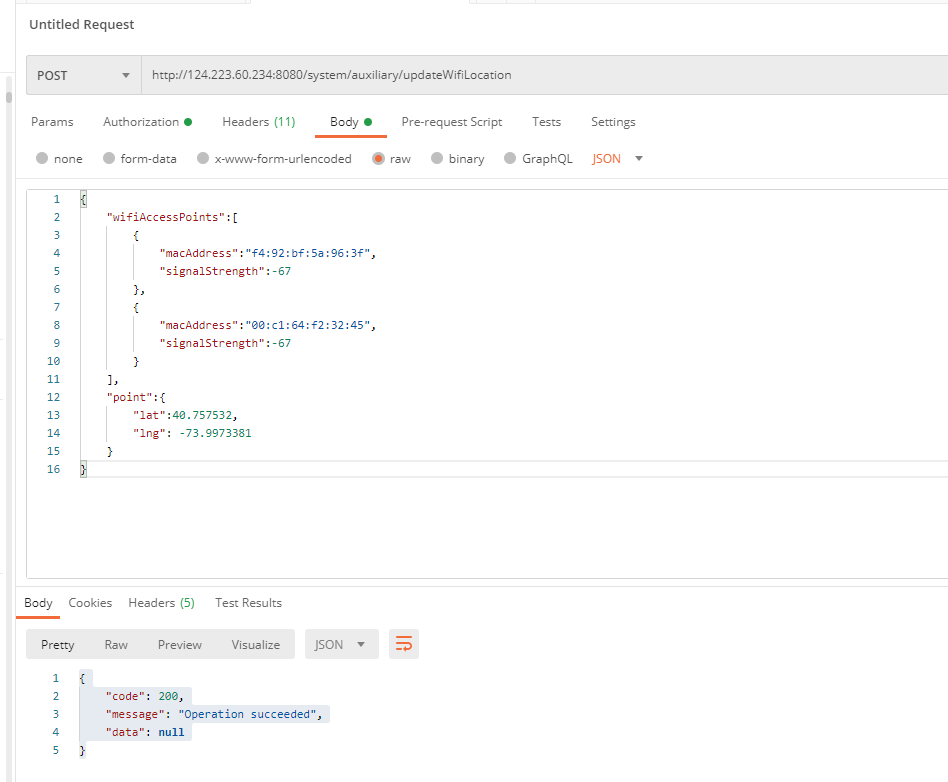Image resolution: width=948 pixels, height=782 pixels.
Task: Switch to the Params tab
Action: coord(52,122)
